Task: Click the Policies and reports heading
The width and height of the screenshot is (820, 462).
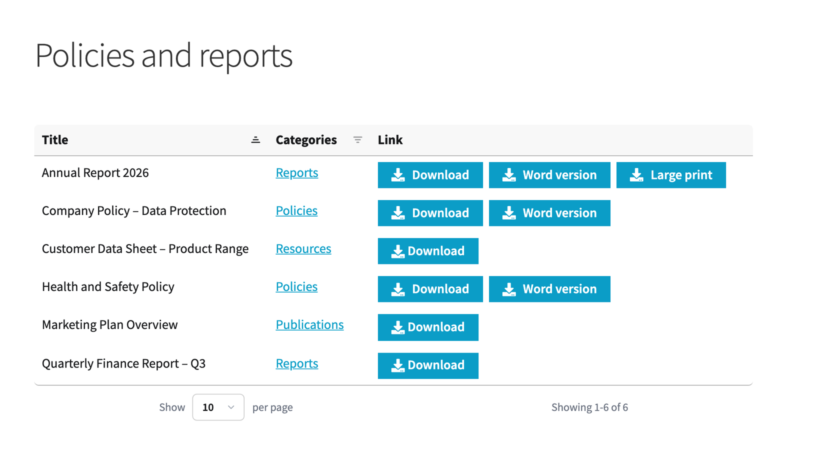Action: point(164,55)
